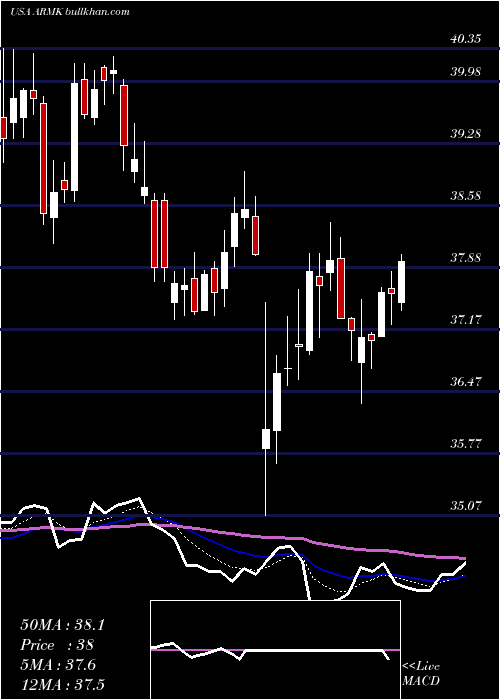
Task: Click the '12MA : 37.5' readout
Action: 62,684
